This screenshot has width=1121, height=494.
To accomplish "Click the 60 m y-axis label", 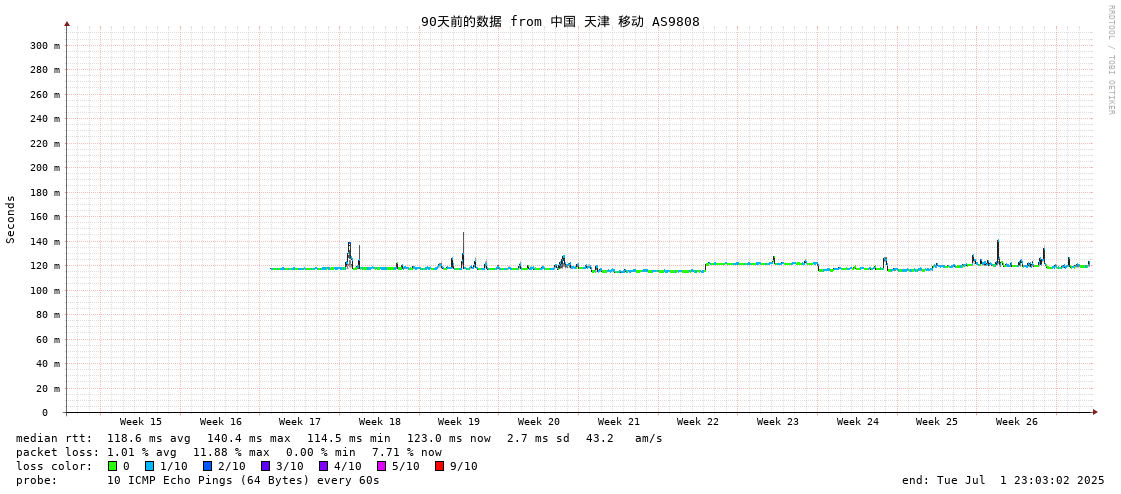I will tap(48, 340).
